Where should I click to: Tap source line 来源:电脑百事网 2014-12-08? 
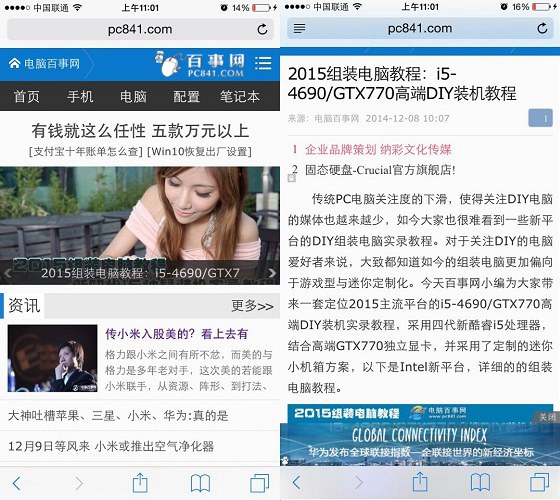click(x=369, y=118)
